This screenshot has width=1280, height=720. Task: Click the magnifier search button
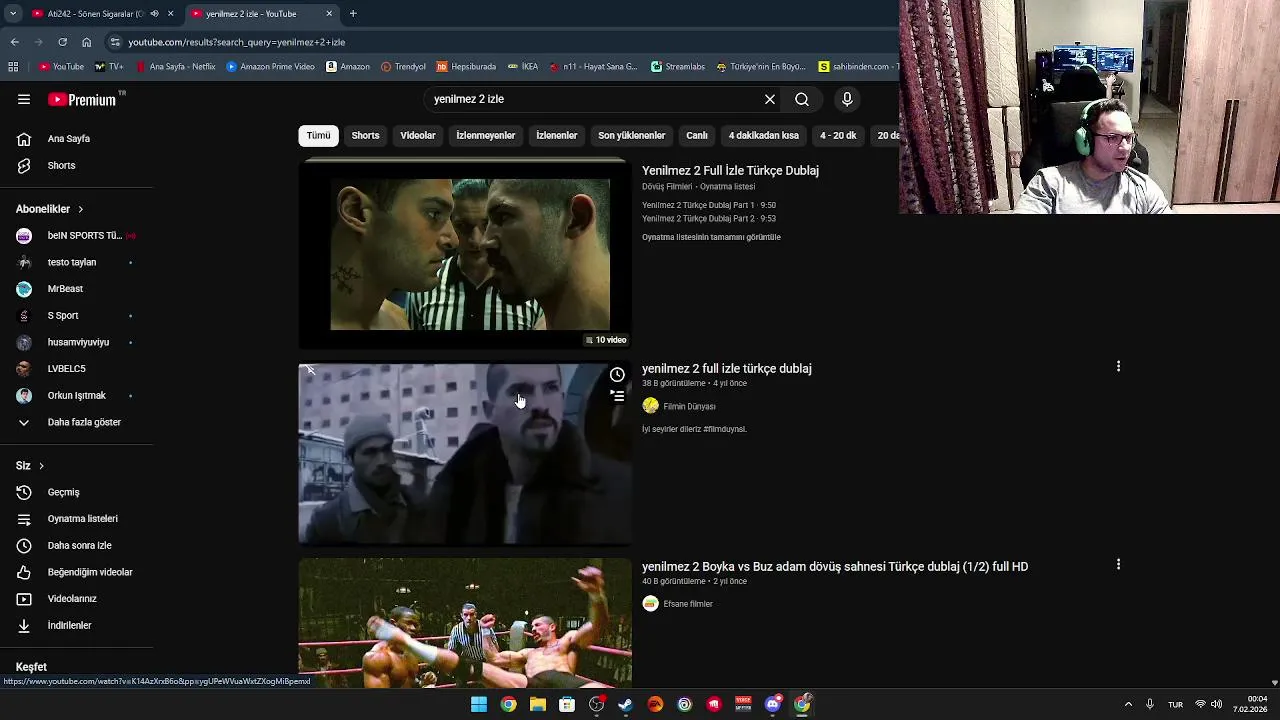(x=802, y=99)
